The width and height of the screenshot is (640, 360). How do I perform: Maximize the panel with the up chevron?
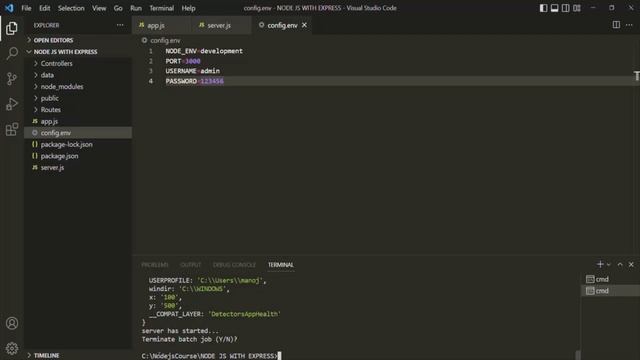620,264
